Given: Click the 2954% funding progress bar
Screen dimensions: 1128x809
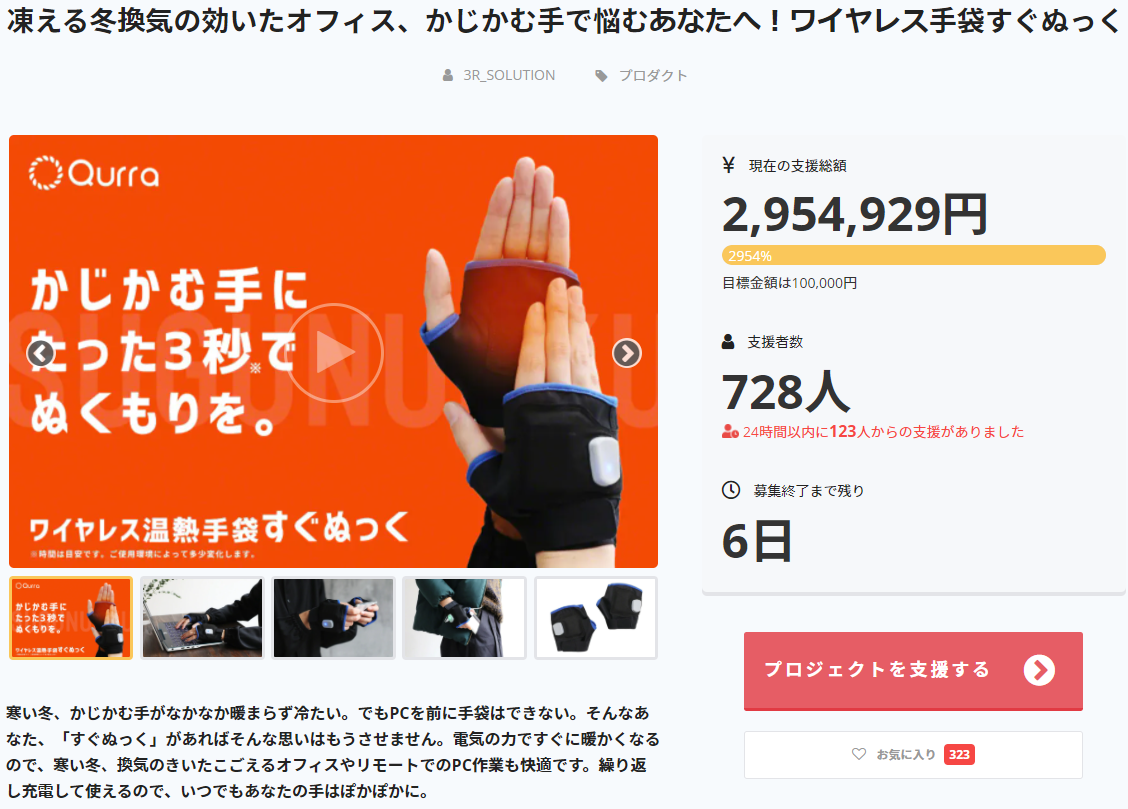Looking at the screenshot, I should [x=914, y=255].
